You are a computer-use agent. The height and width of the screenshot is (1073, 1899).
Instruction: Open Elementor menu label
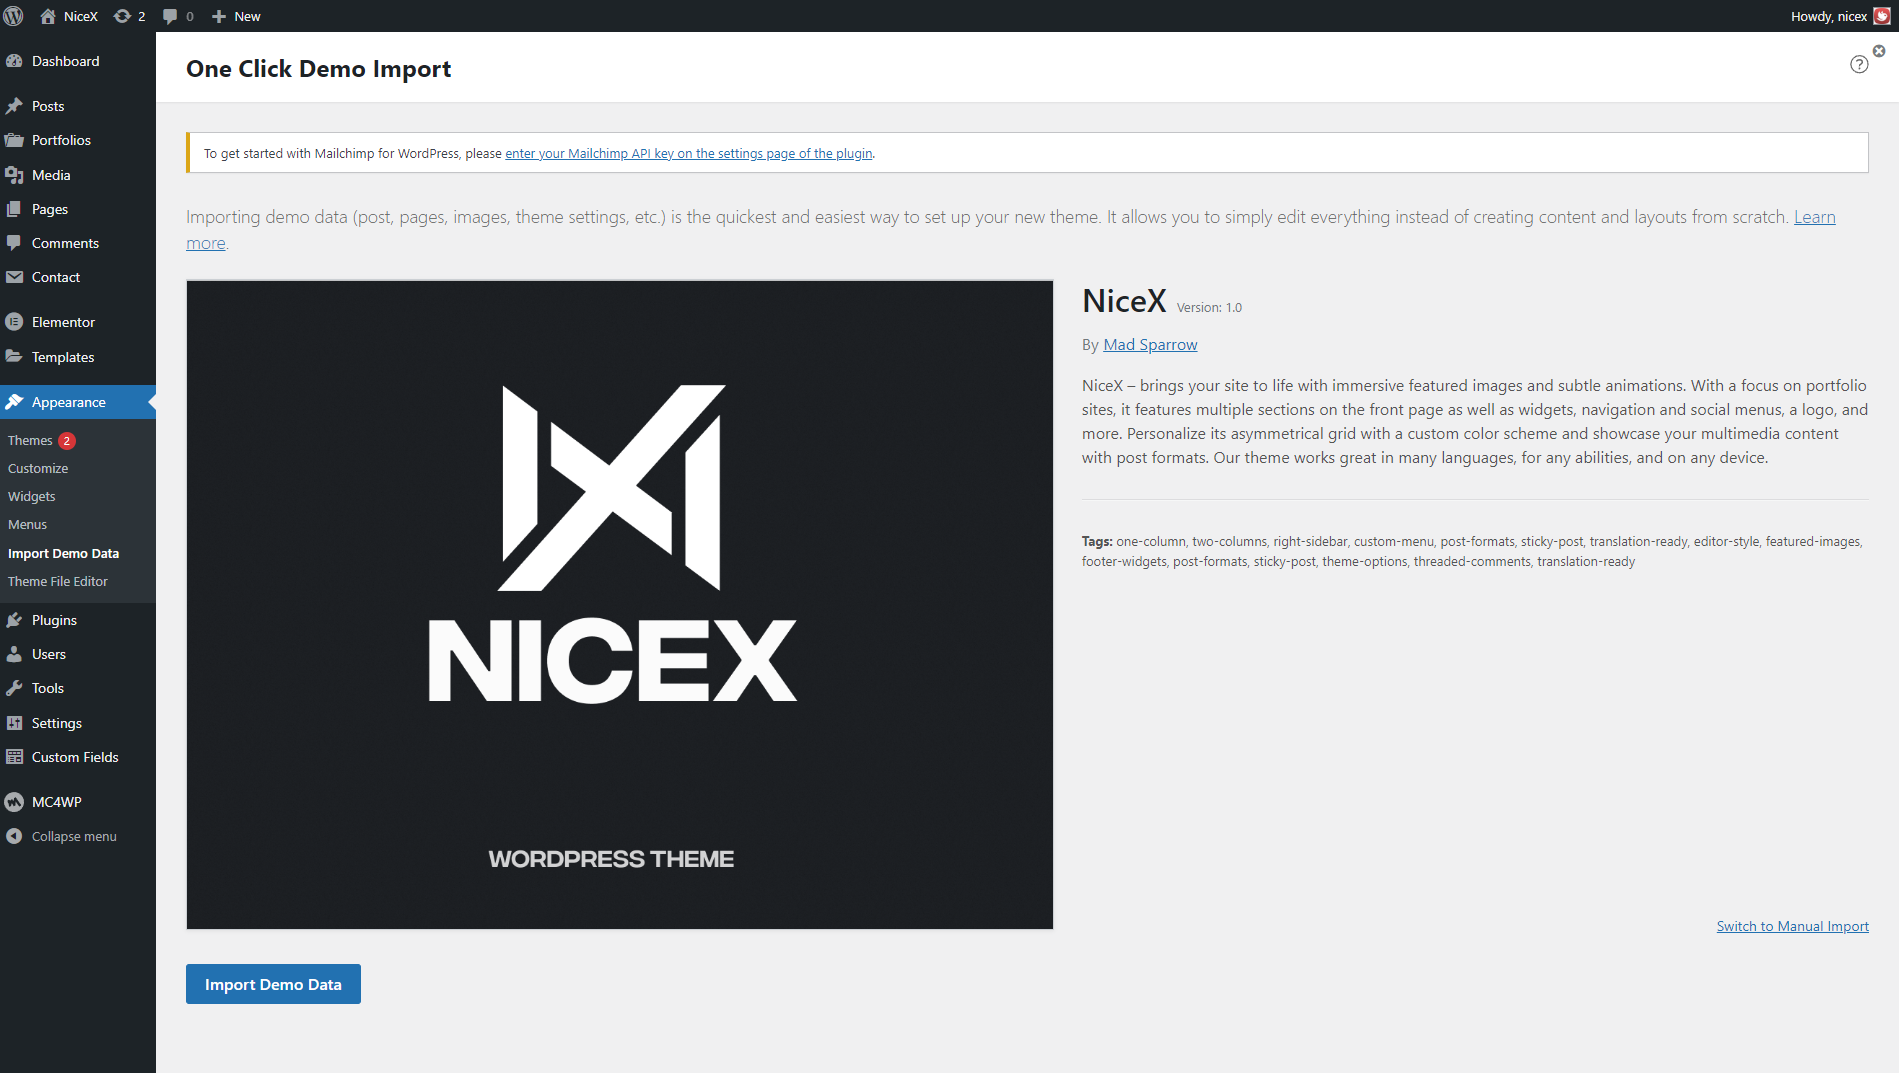click(63, 322)
